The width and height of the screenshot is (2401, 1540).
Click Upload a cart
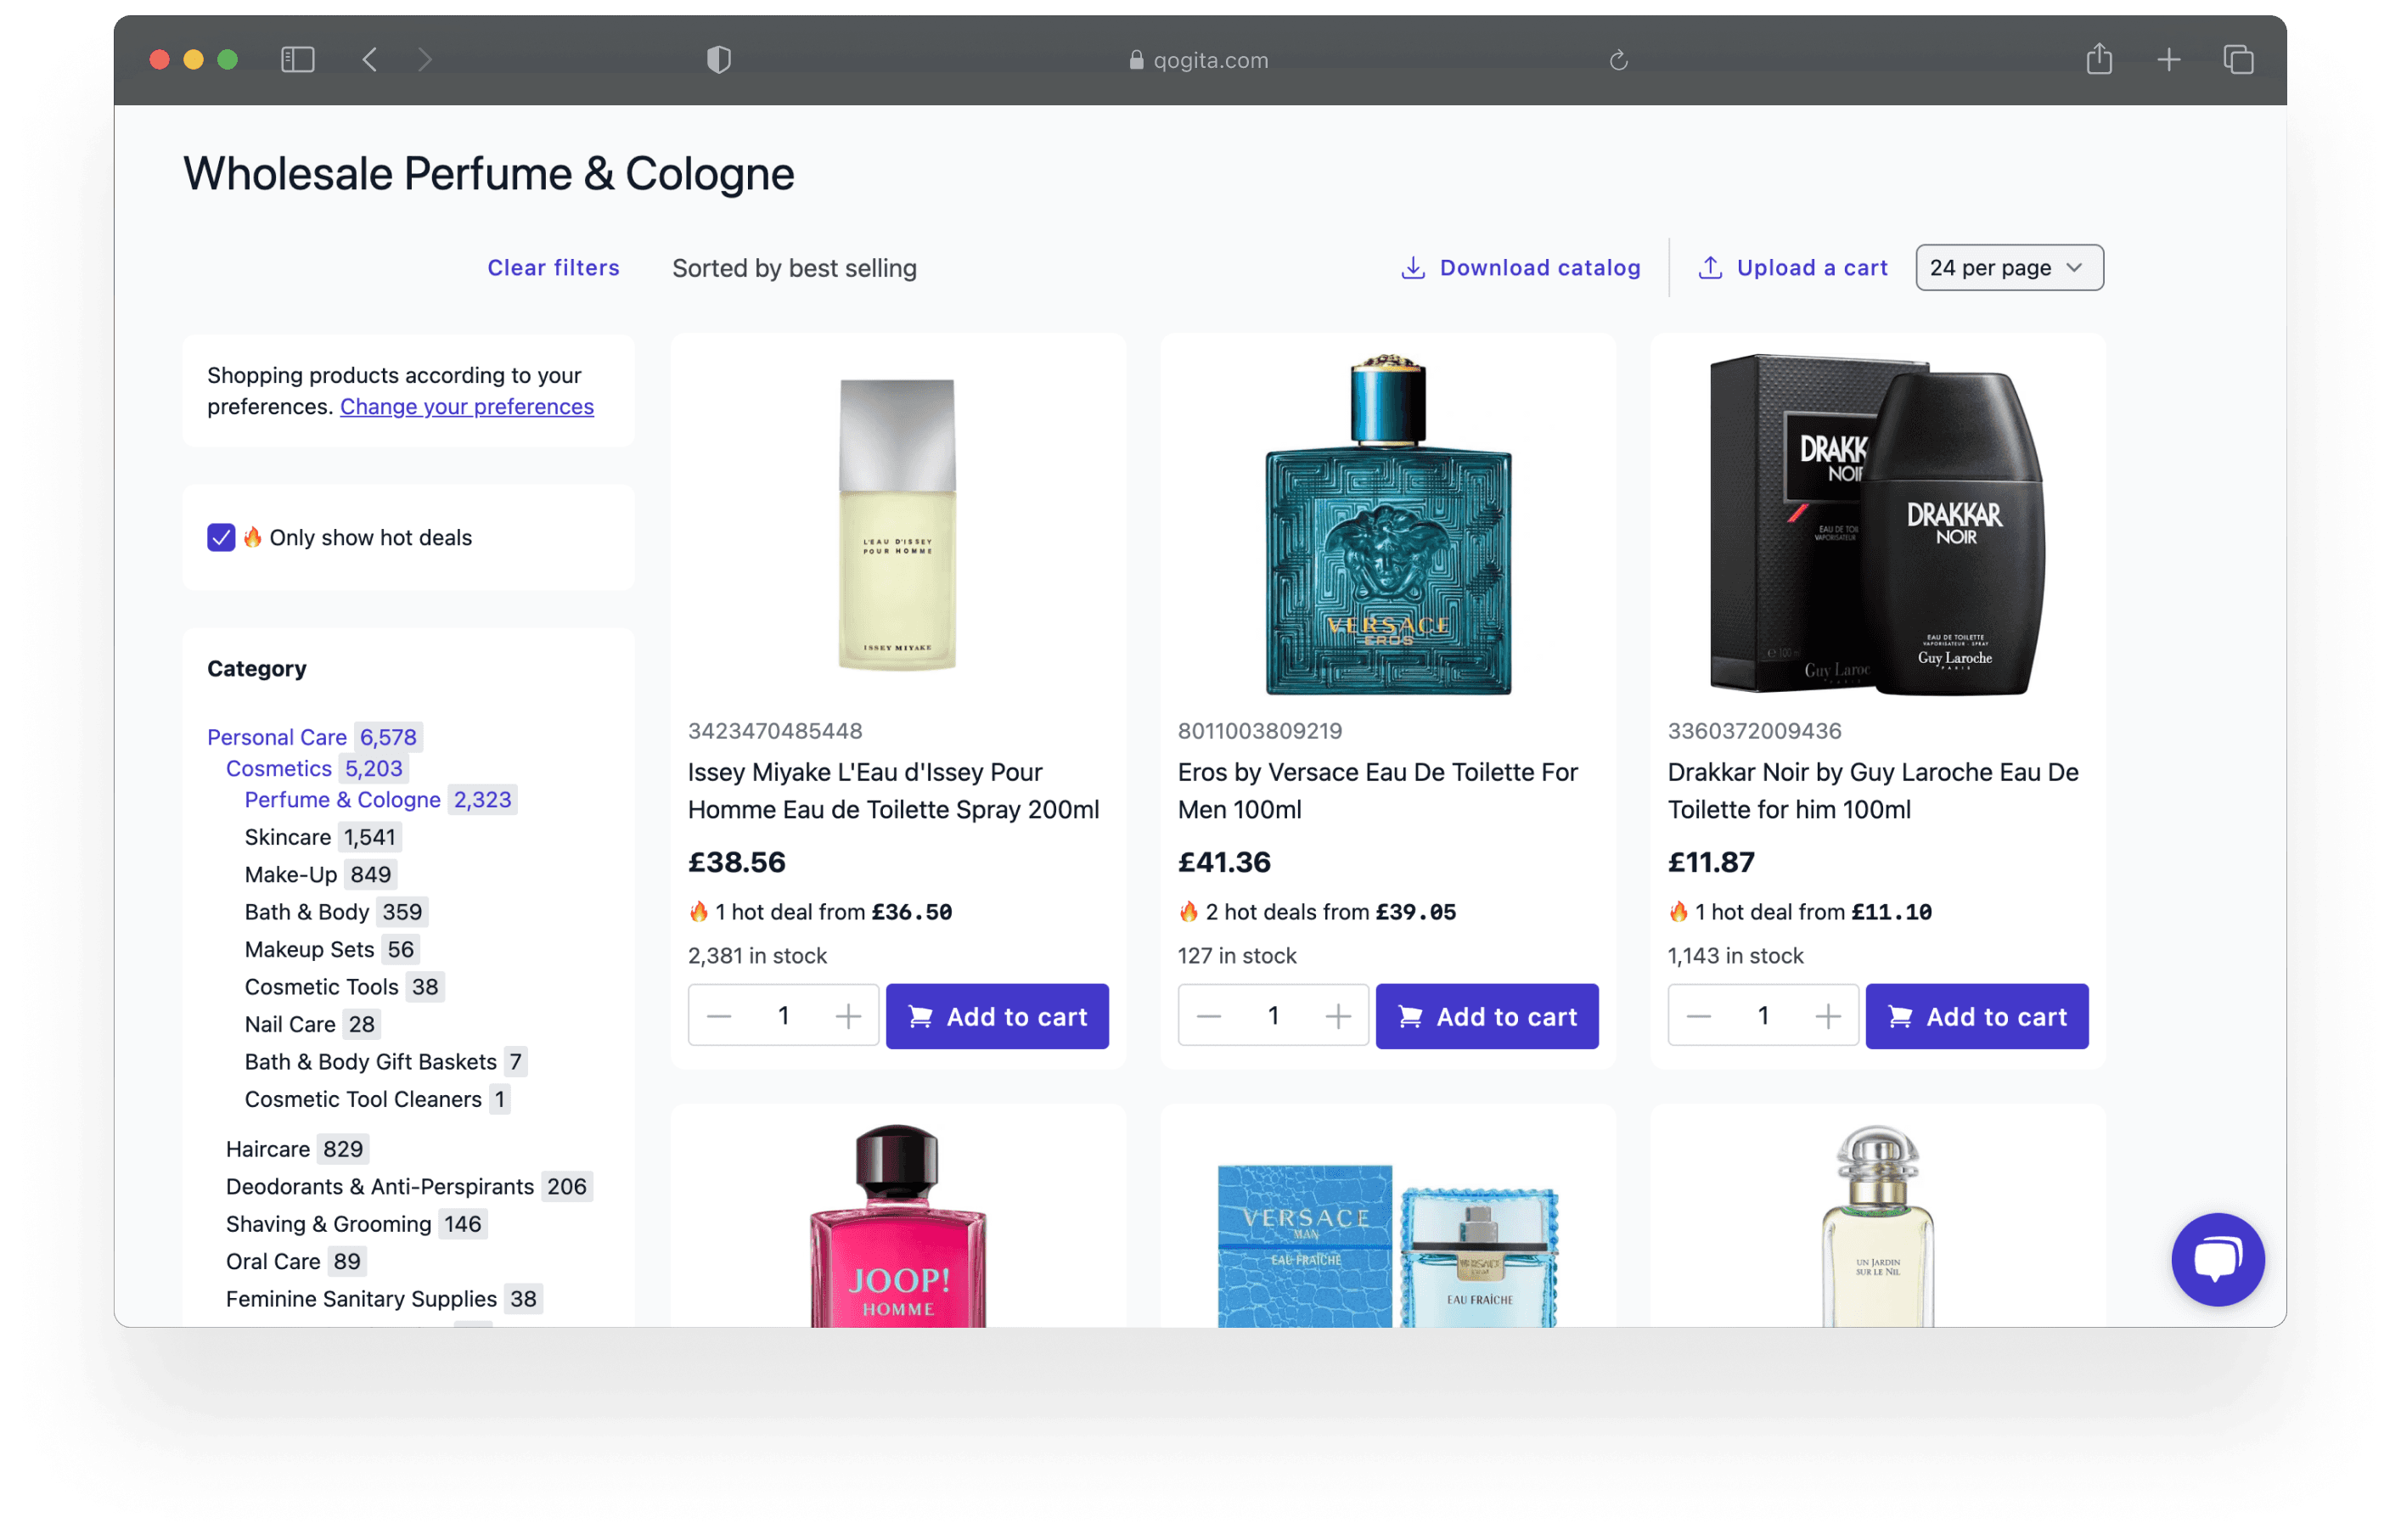[1793, 268]
